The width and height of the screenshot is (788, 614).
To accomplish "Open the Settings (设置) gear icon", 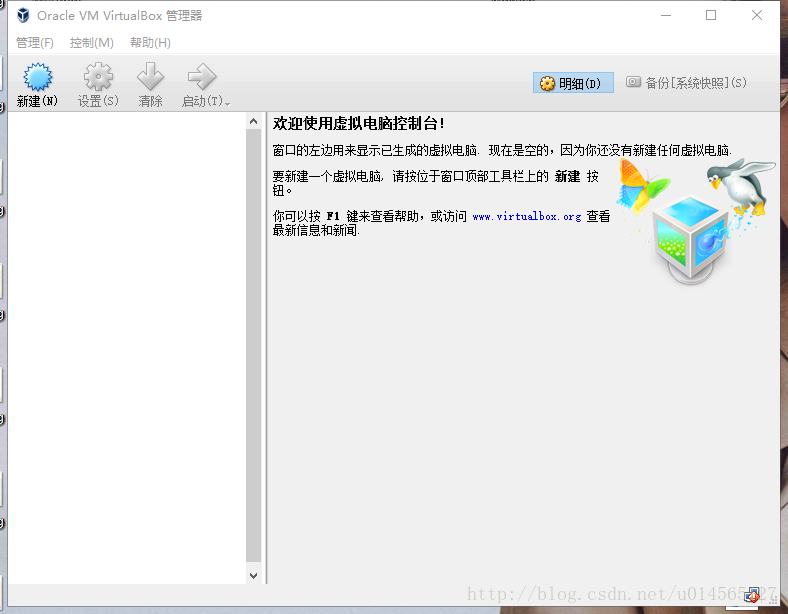I will [x=98, y=77].
